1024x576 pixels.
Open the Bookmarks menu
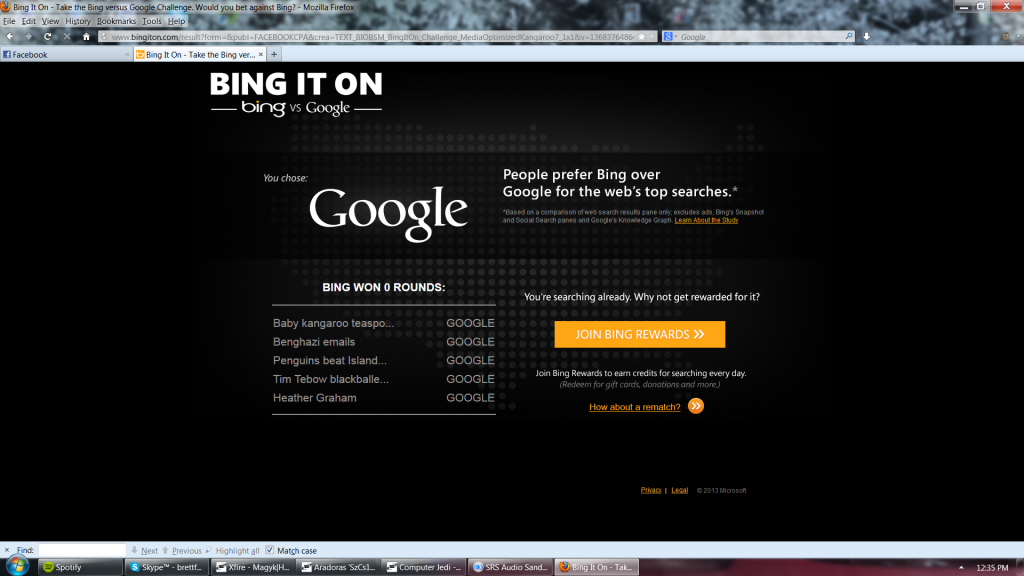[116, 21]
